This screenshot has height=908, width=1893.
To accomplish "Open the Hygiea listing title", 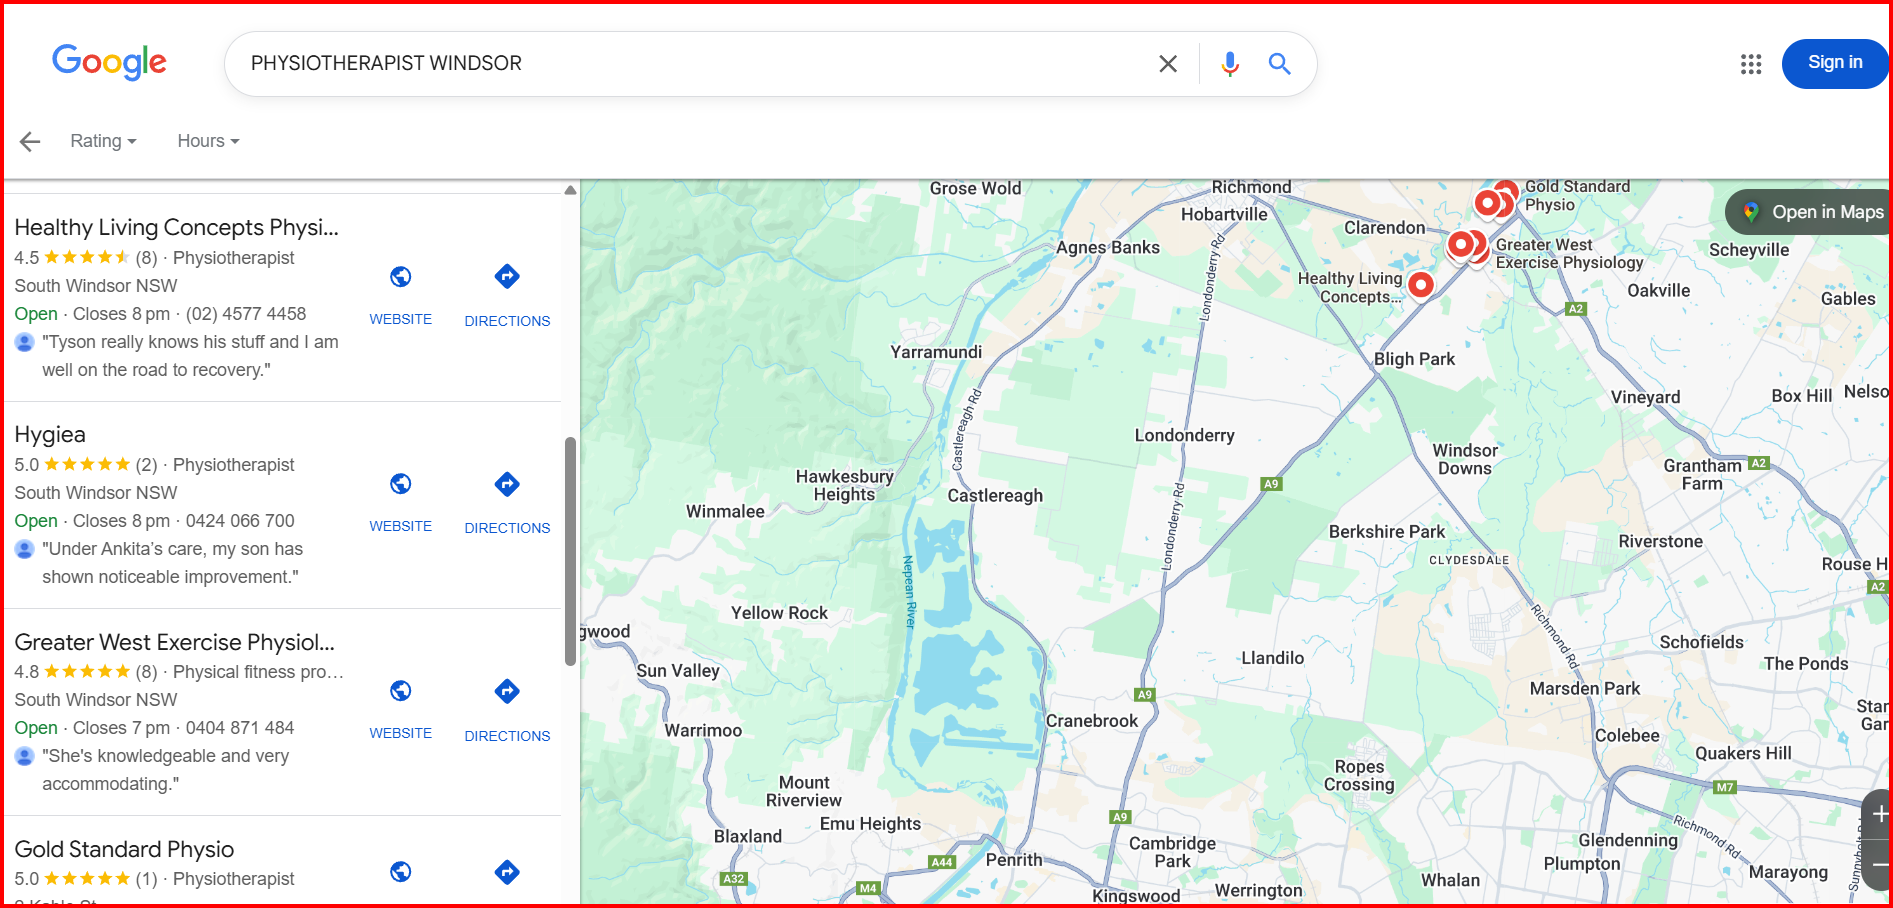I will (x=50, y=434).
